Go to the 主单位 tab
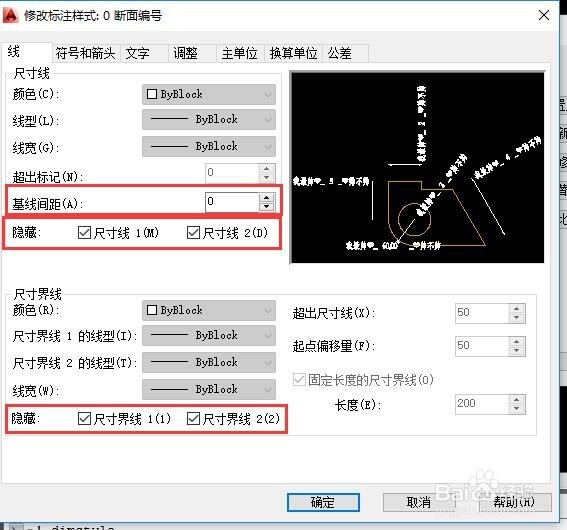Screen dimensions: 567x530 pyautogui.click(x=240, y=54)
